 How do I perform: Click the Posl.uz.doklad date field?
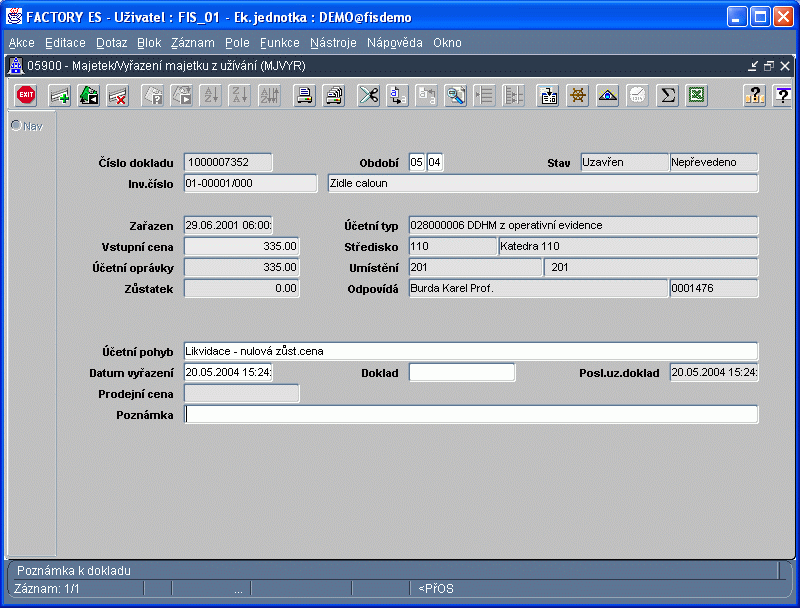(714, 372)
